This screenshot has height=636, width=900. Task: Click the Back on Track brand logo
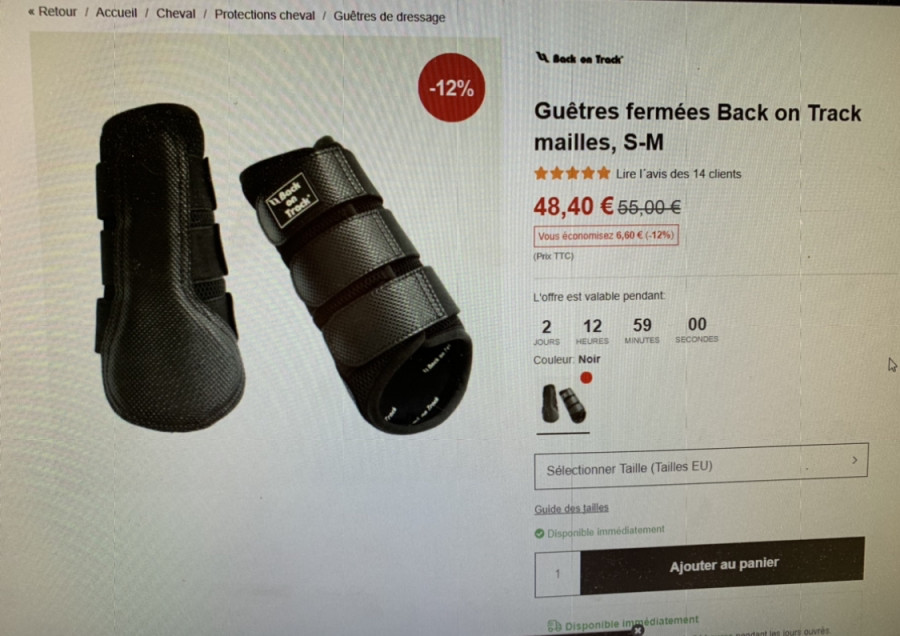click(x=579, y=59)
